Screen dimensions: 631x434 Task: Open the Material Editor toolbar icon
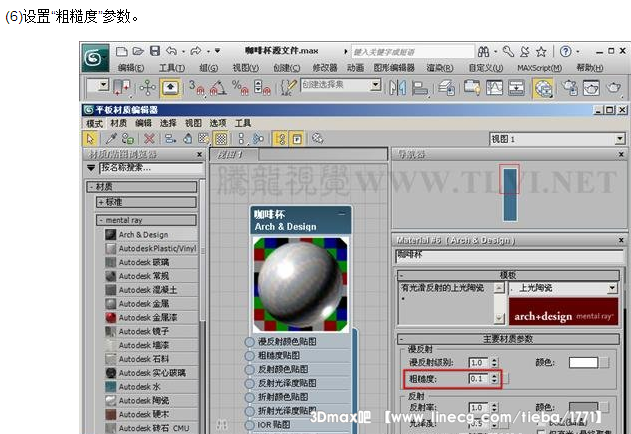[x=543, y=88]
